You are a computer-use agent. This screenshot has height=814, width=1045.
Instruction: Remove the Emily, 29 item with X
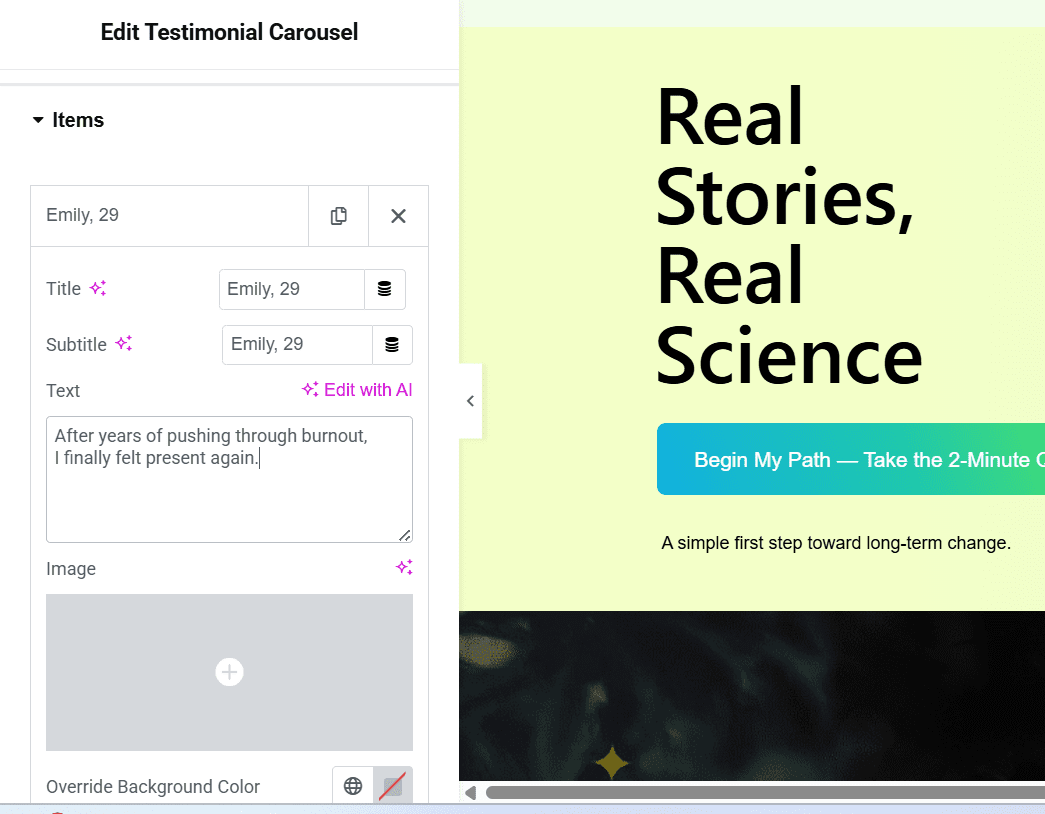coord(398,216)
